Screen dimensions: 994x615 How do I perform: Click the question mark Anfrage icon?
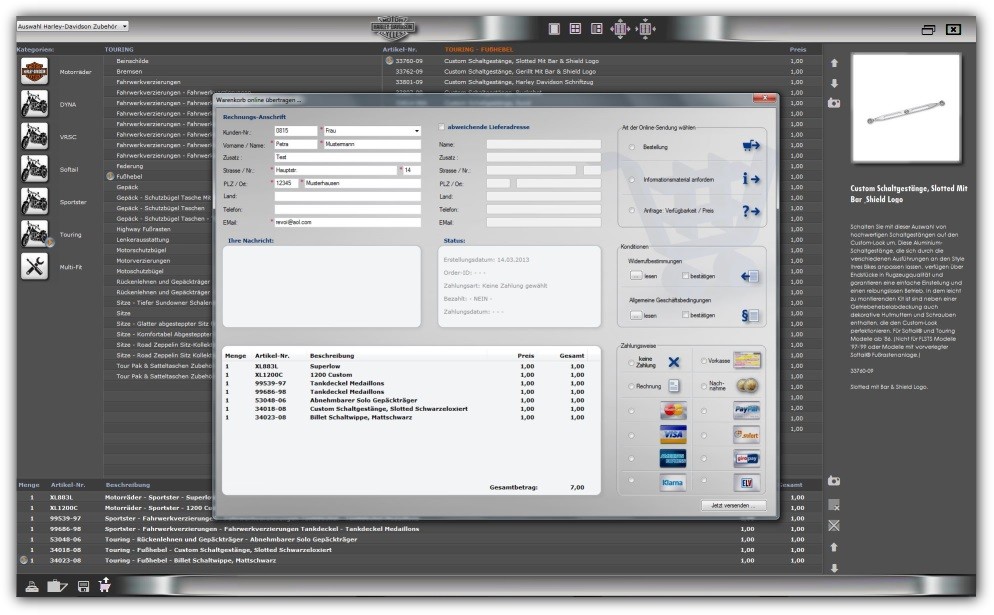(751, 211)
